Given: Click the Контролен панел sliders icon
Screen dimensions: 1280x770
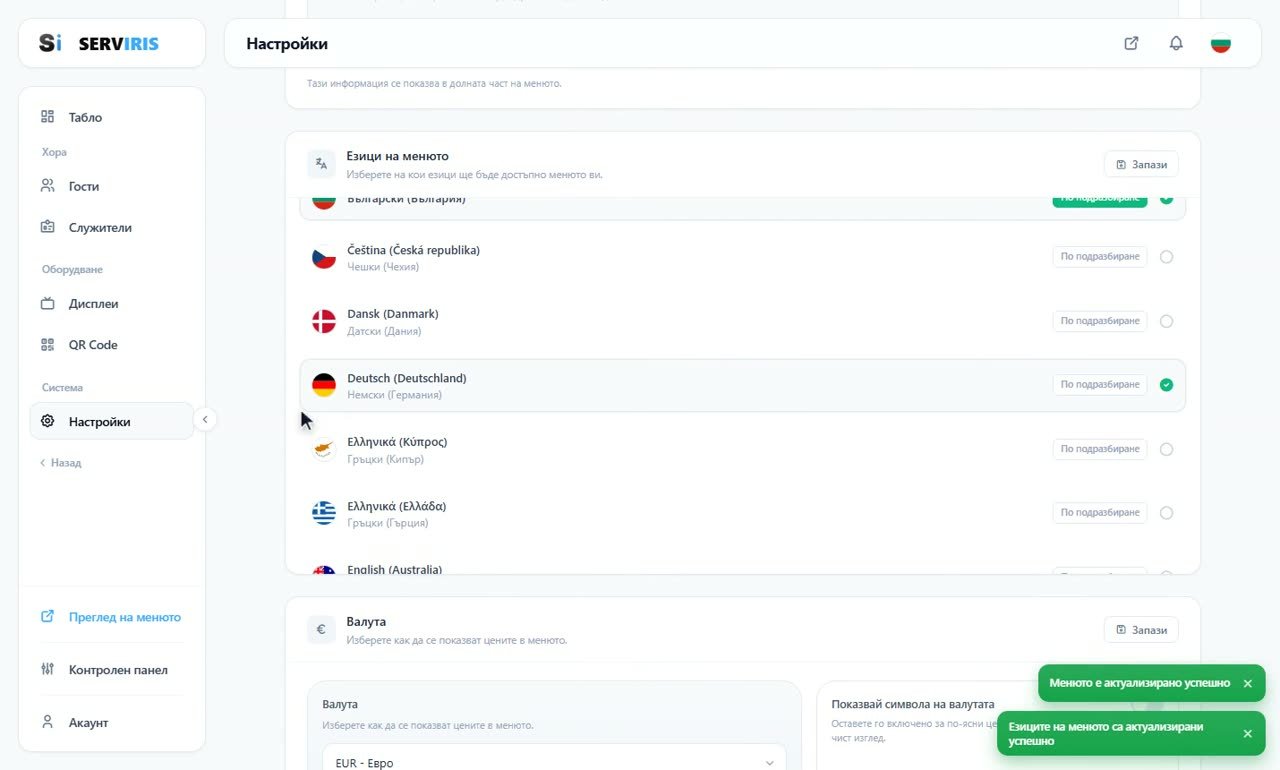Looking at the screenshot, I should (x=47, y=670).
